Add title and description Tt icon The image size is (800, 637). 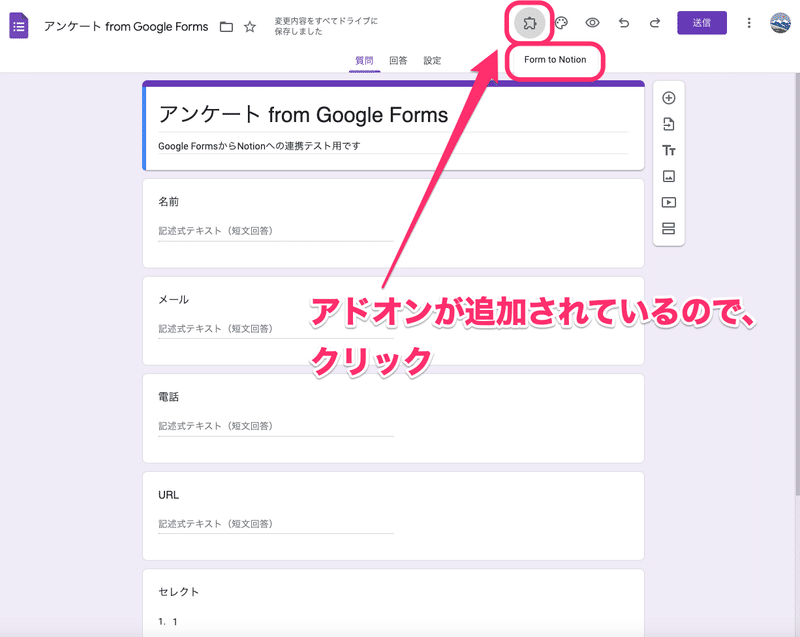click(x=668, y=150)
